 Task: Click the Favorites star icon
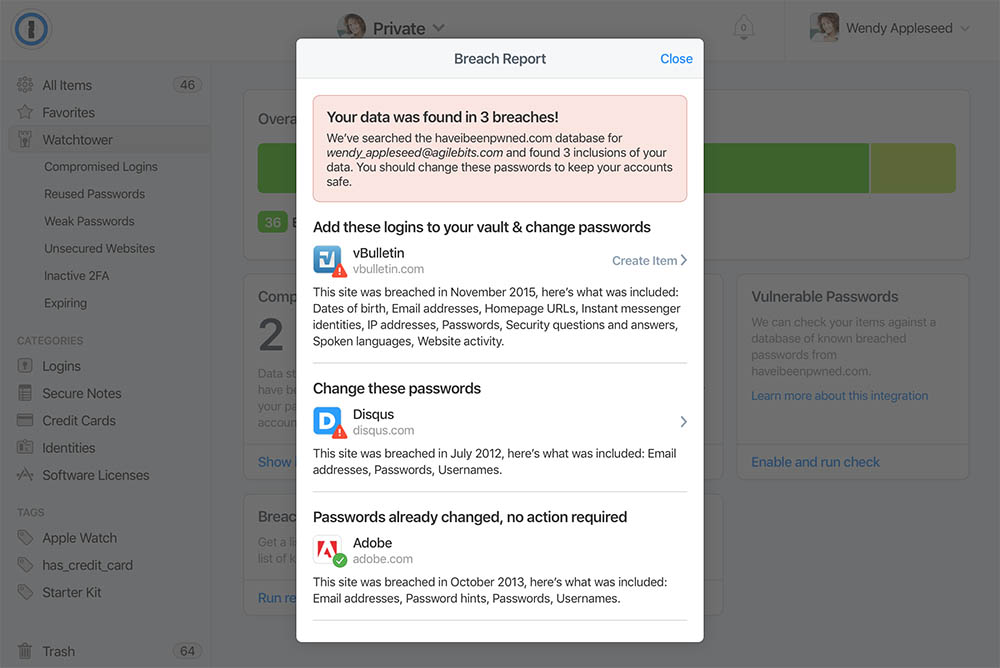pyautogui.click(x=25, y=112)
